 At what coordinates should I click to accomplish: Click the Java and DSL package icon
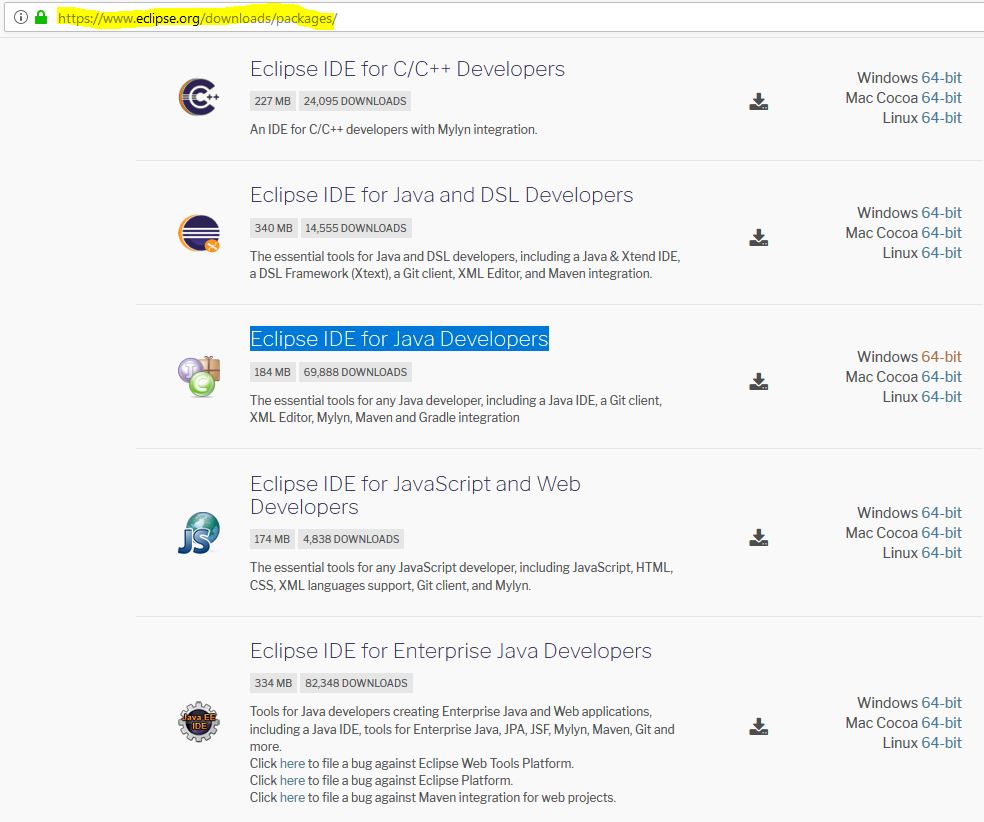(x=198, y=233)
